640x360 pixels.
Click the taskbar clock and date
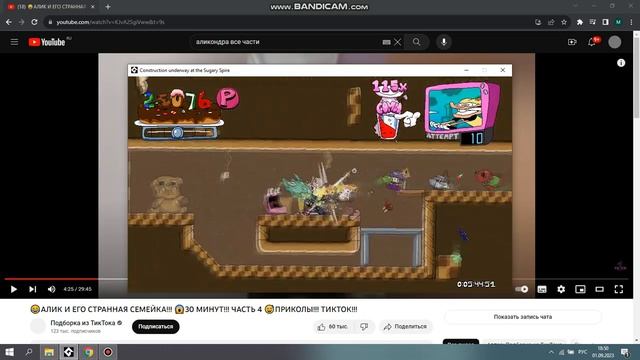click(603, 352)
